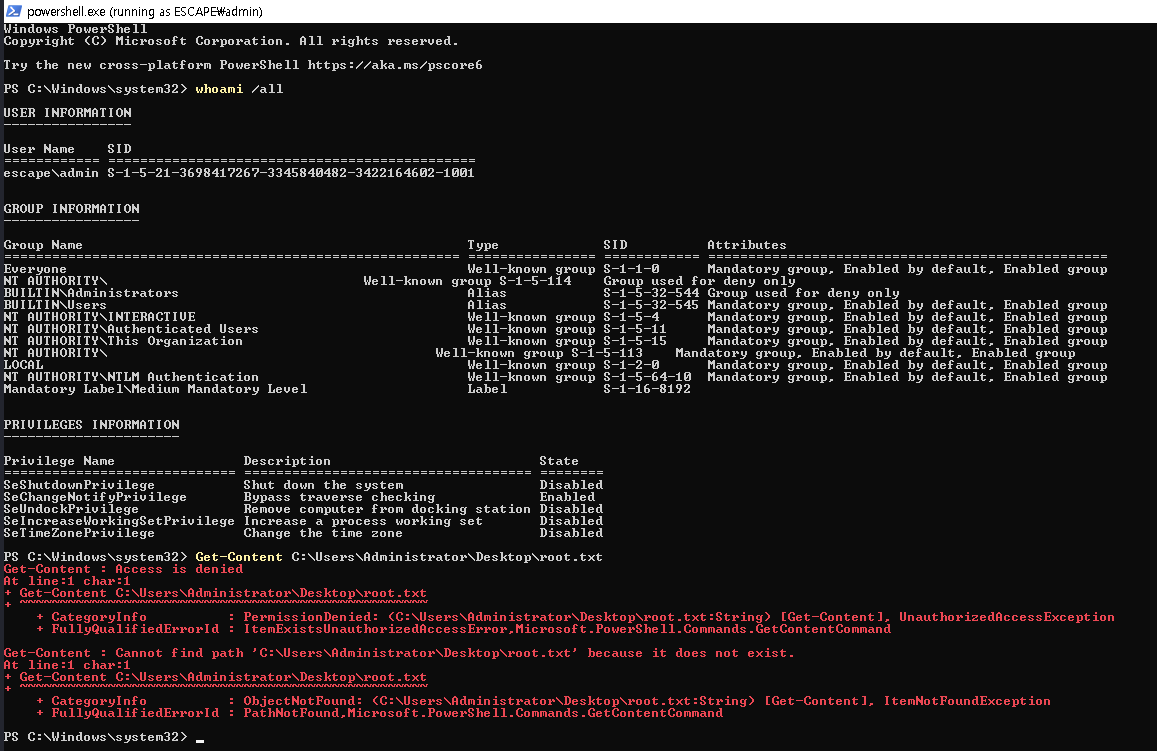This screenshot has width=1157, height=751.
Task: Click 'NT AUTHORITY\Authenticated Users' entry
Action: tap(131, 329)
